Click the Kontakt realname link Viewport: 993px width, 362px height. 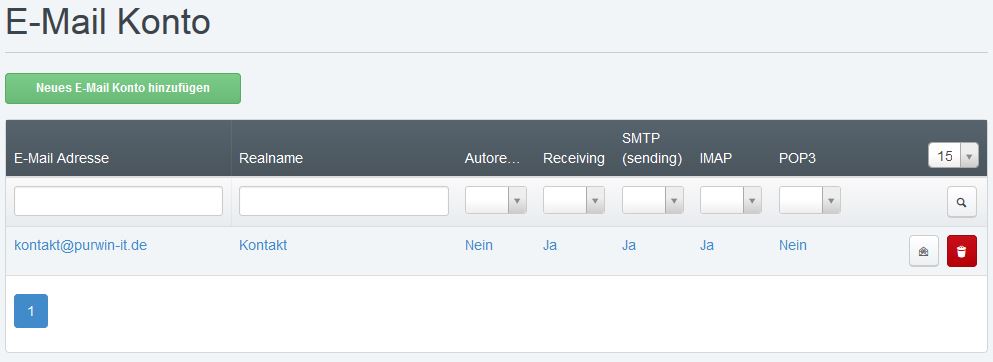(263, 245)
